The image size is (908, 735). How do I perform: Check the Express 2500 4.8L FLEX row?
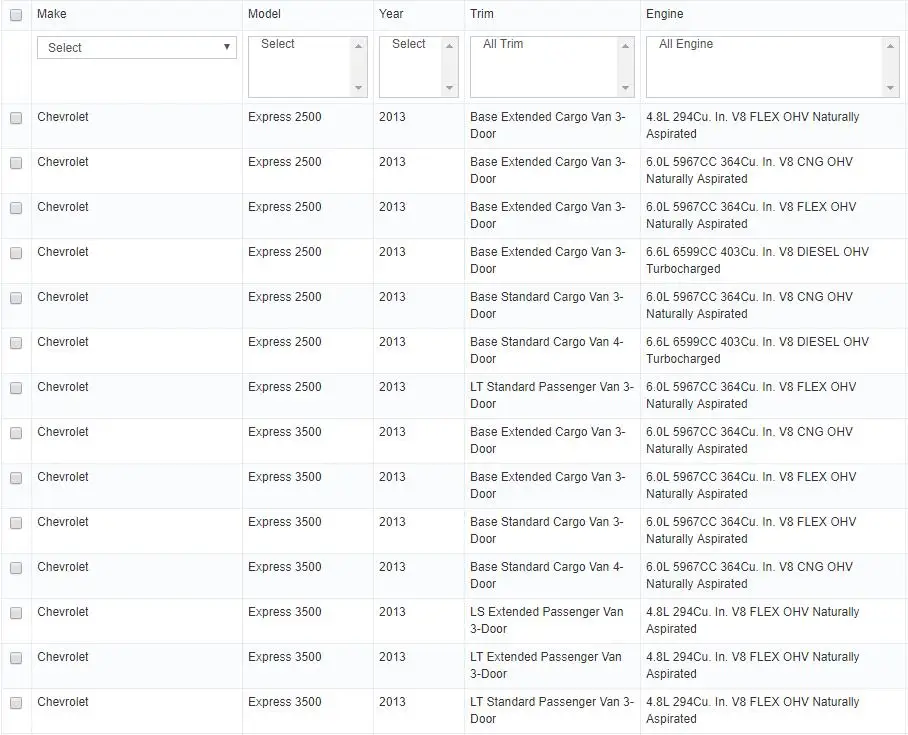tap(16, 118)
